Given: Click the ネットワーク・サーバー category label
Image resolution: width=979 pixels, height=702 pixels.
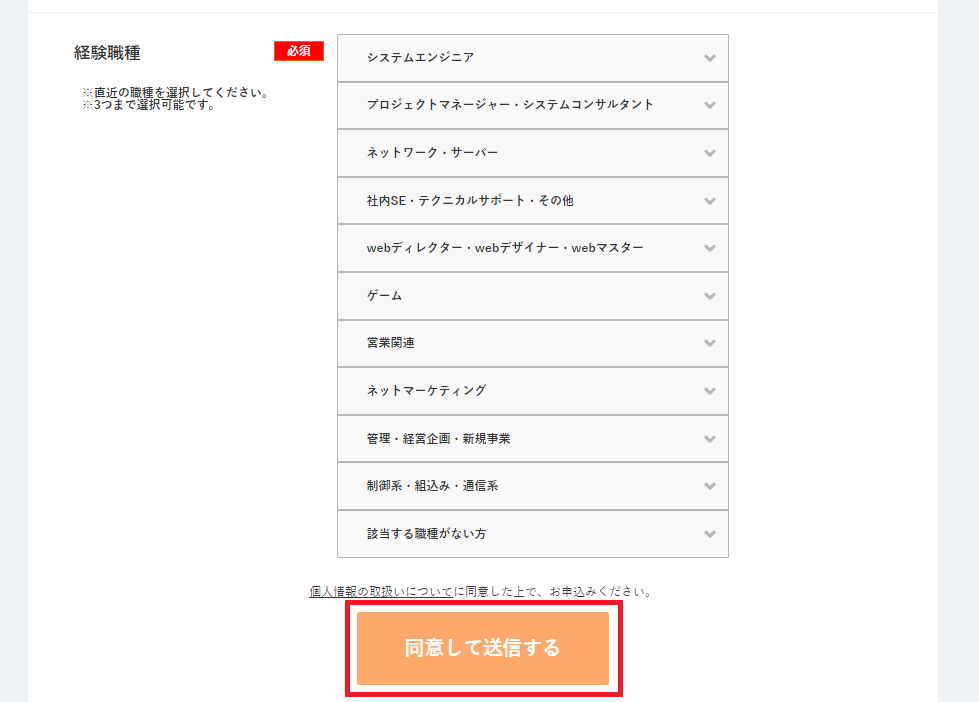Looking at the screenshot, I should [x=432, y=153].
